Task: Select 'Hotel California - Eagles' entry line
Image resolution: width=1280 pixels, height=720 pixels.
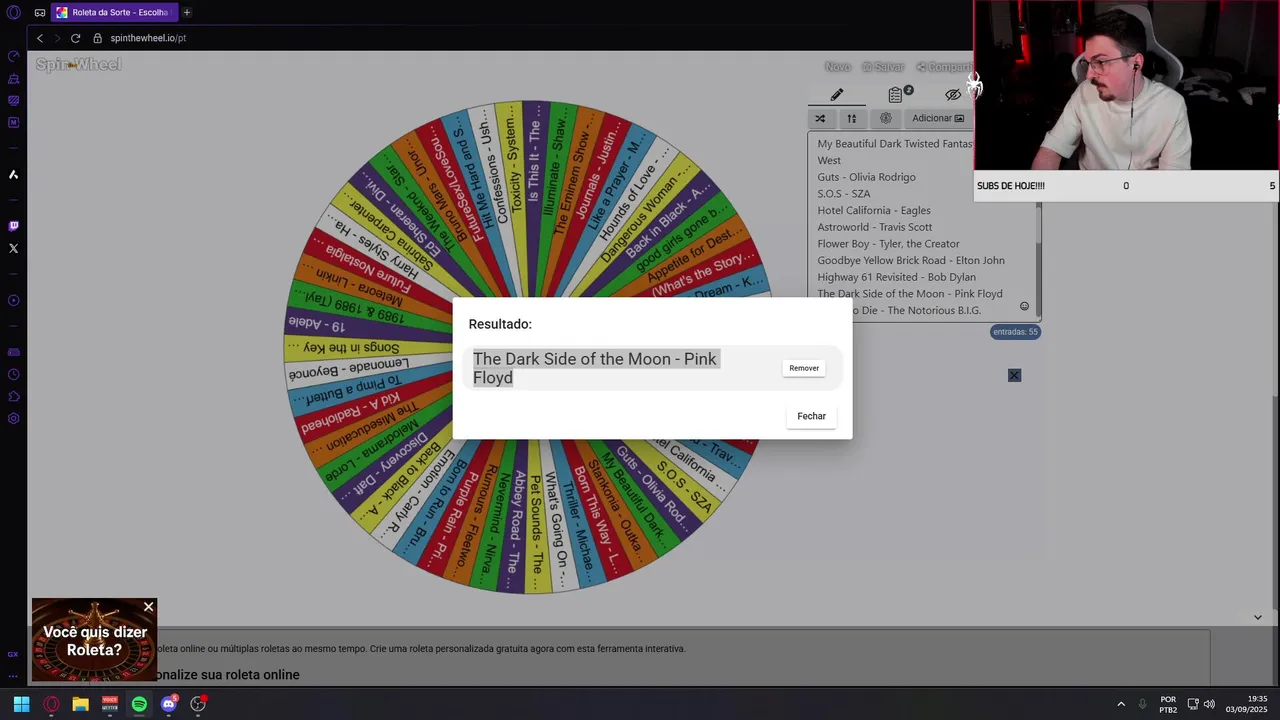Action: click(874, 210)
